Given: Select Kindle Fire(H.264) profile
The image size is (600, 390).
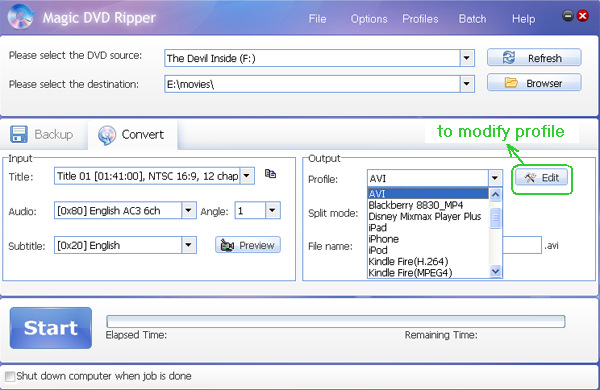Looking at the screenshot, I should pos(428,261).
